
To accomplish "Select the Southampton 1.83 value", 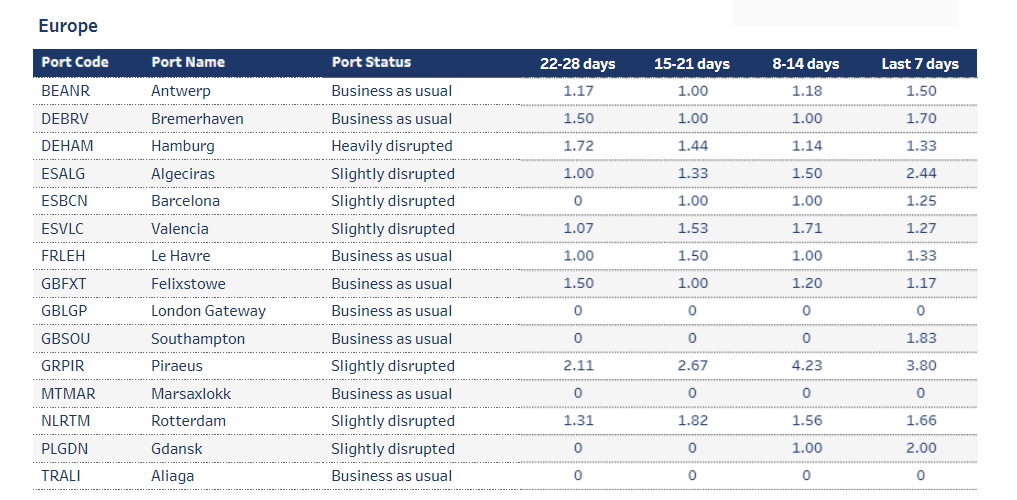I will (920, 339).
